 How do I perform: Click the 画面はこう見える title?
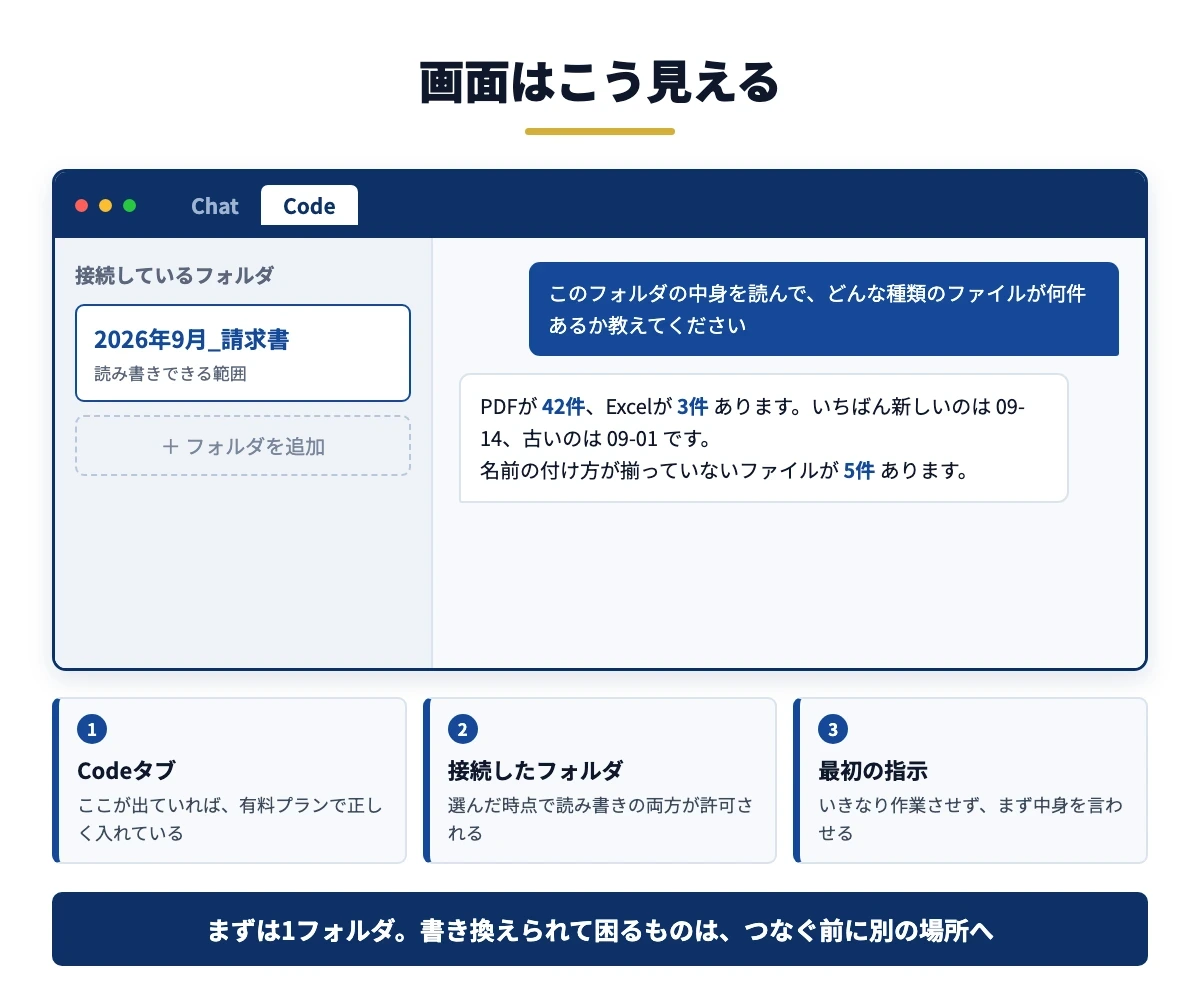pyautogui.click(x=600, y=84)
